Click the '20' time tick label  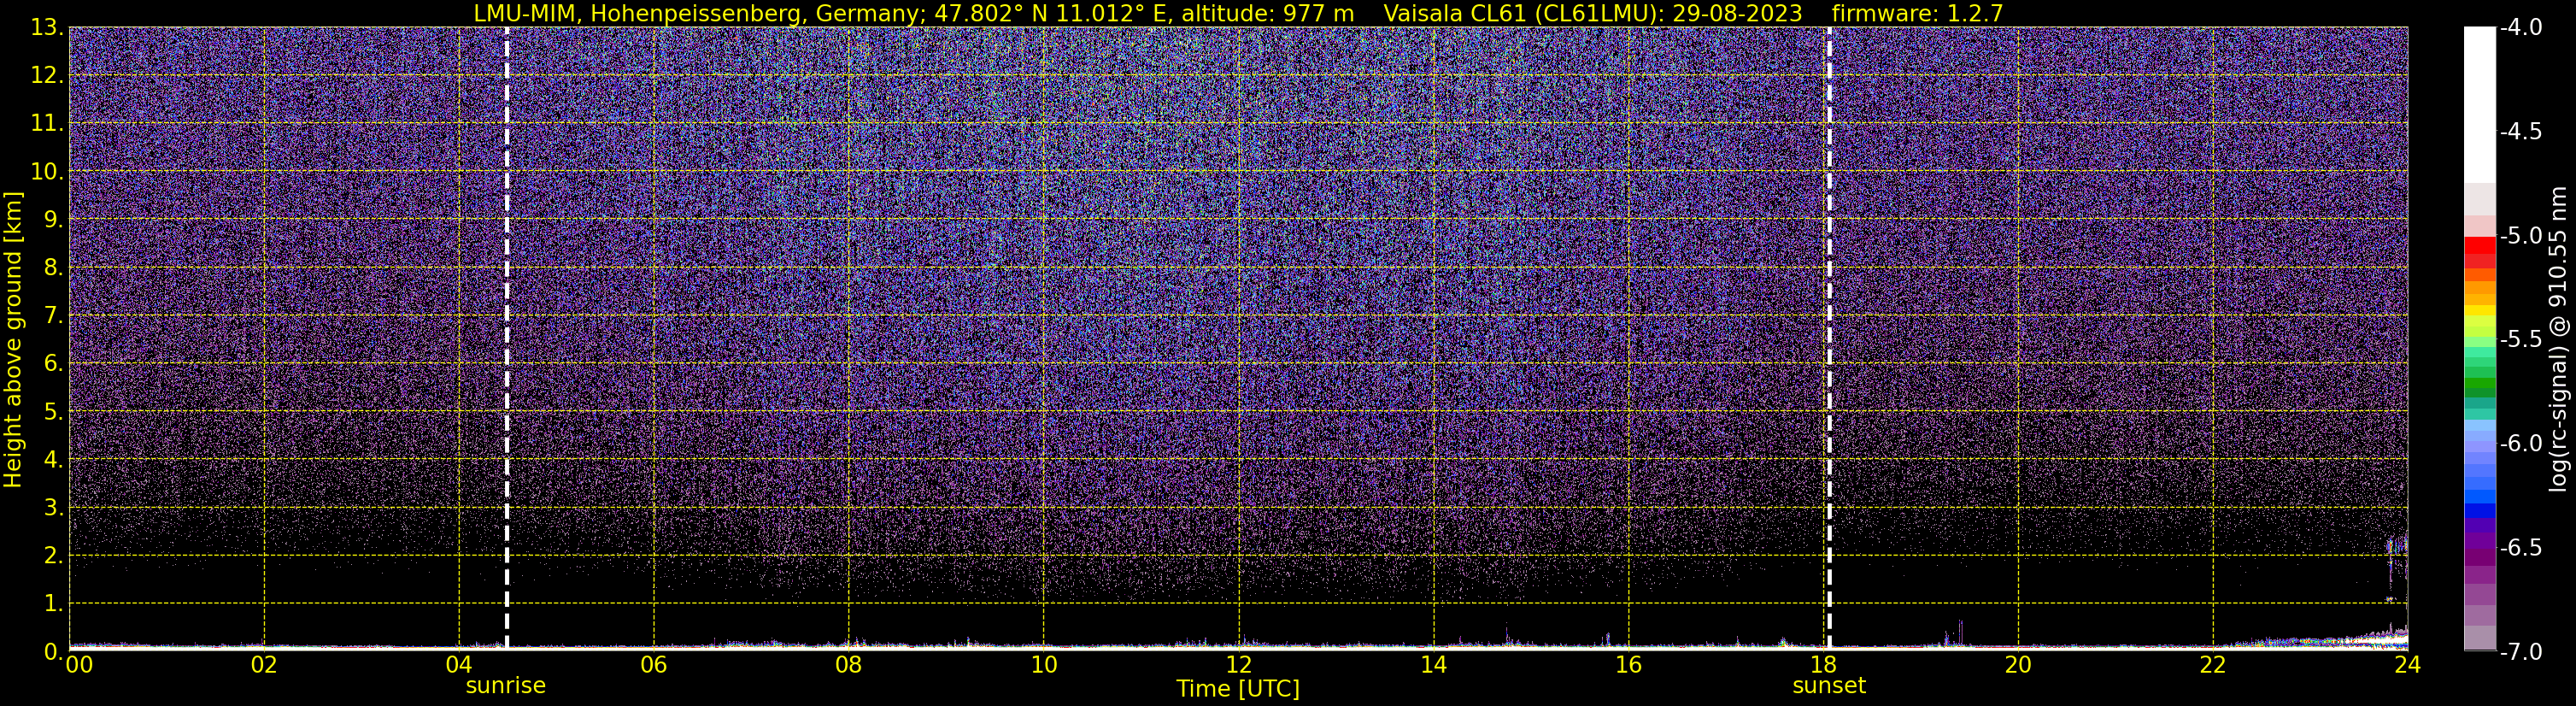[2018, 665]
